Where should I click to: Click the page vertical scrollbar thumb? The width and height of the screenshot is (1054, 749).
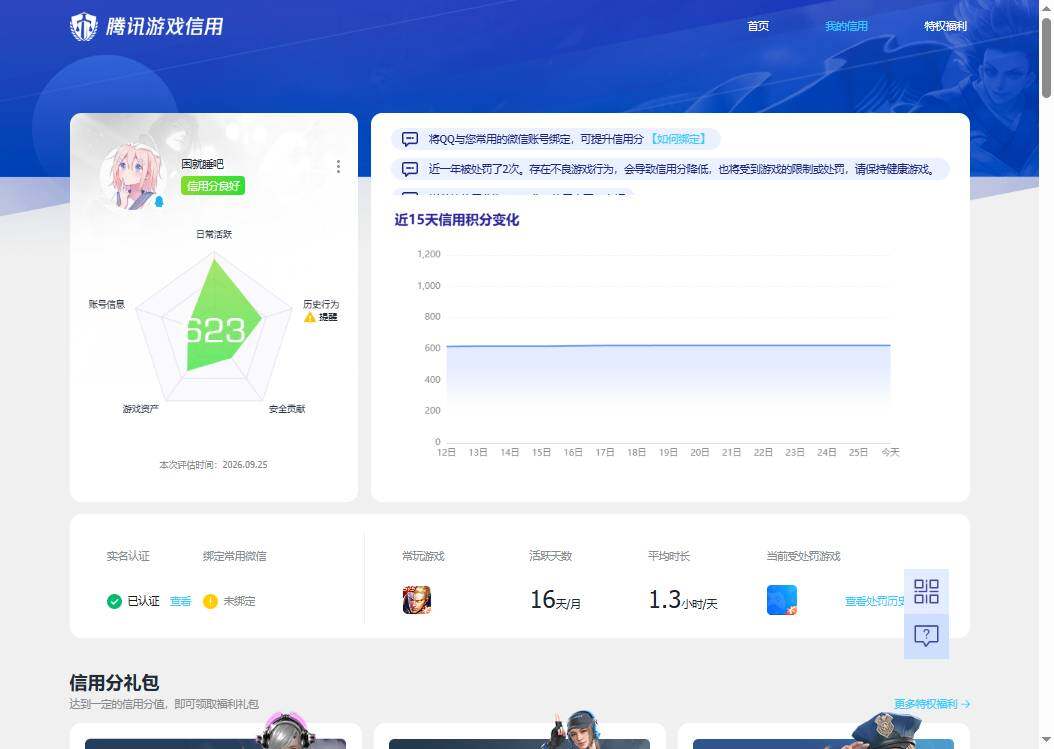[x=1047, y=58]
